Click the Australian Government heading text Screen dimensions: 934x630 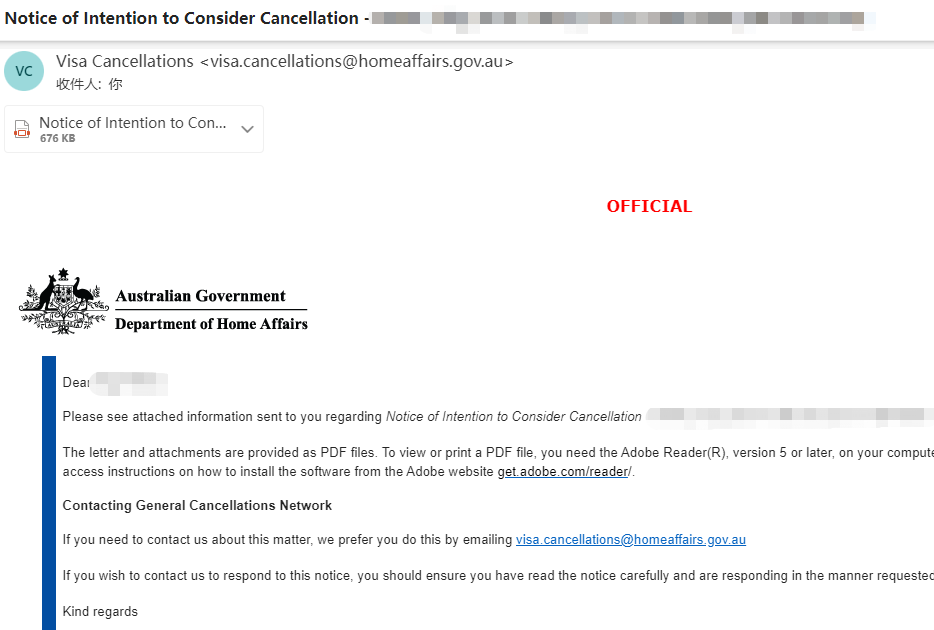(201, 296)
